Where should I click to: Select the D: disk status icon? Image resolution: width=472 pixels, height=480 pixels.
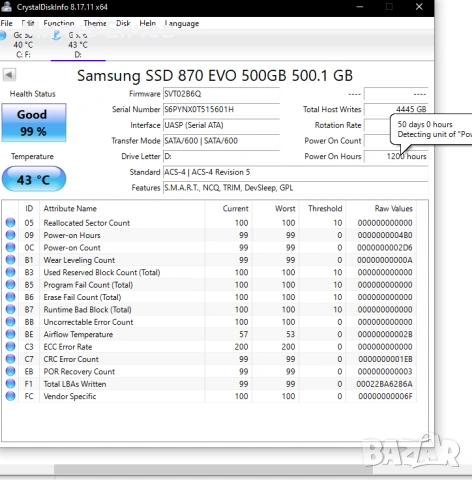tap(57, 35)
